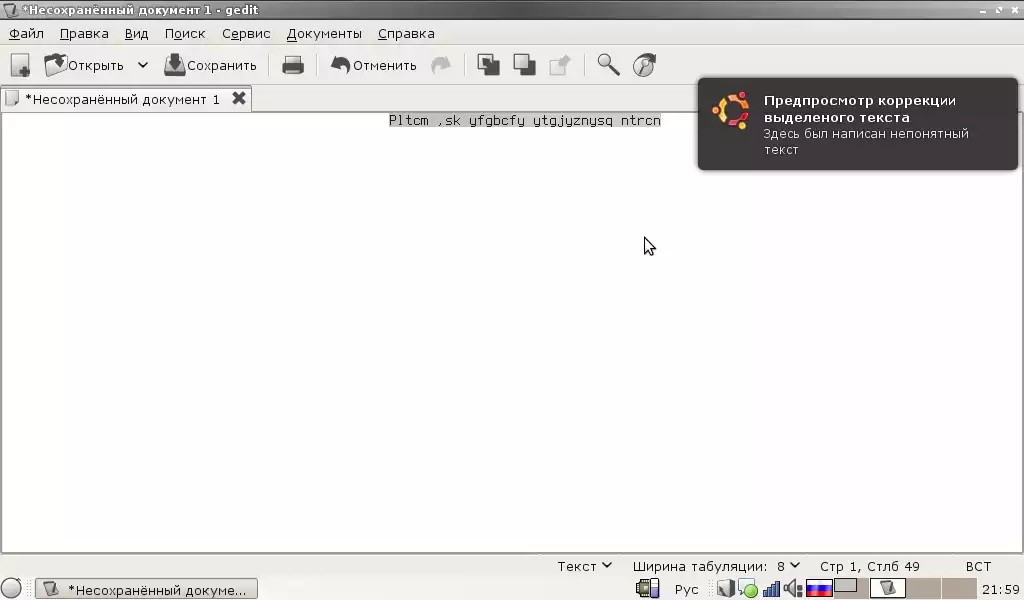
Task: Undo last action with Отменить
Action: [374, 65]
